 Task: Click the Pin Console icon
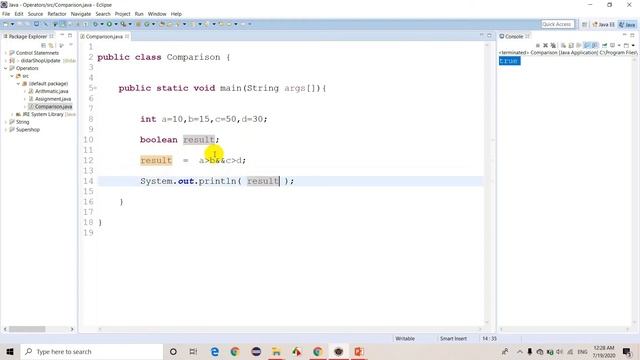(604, 45)
